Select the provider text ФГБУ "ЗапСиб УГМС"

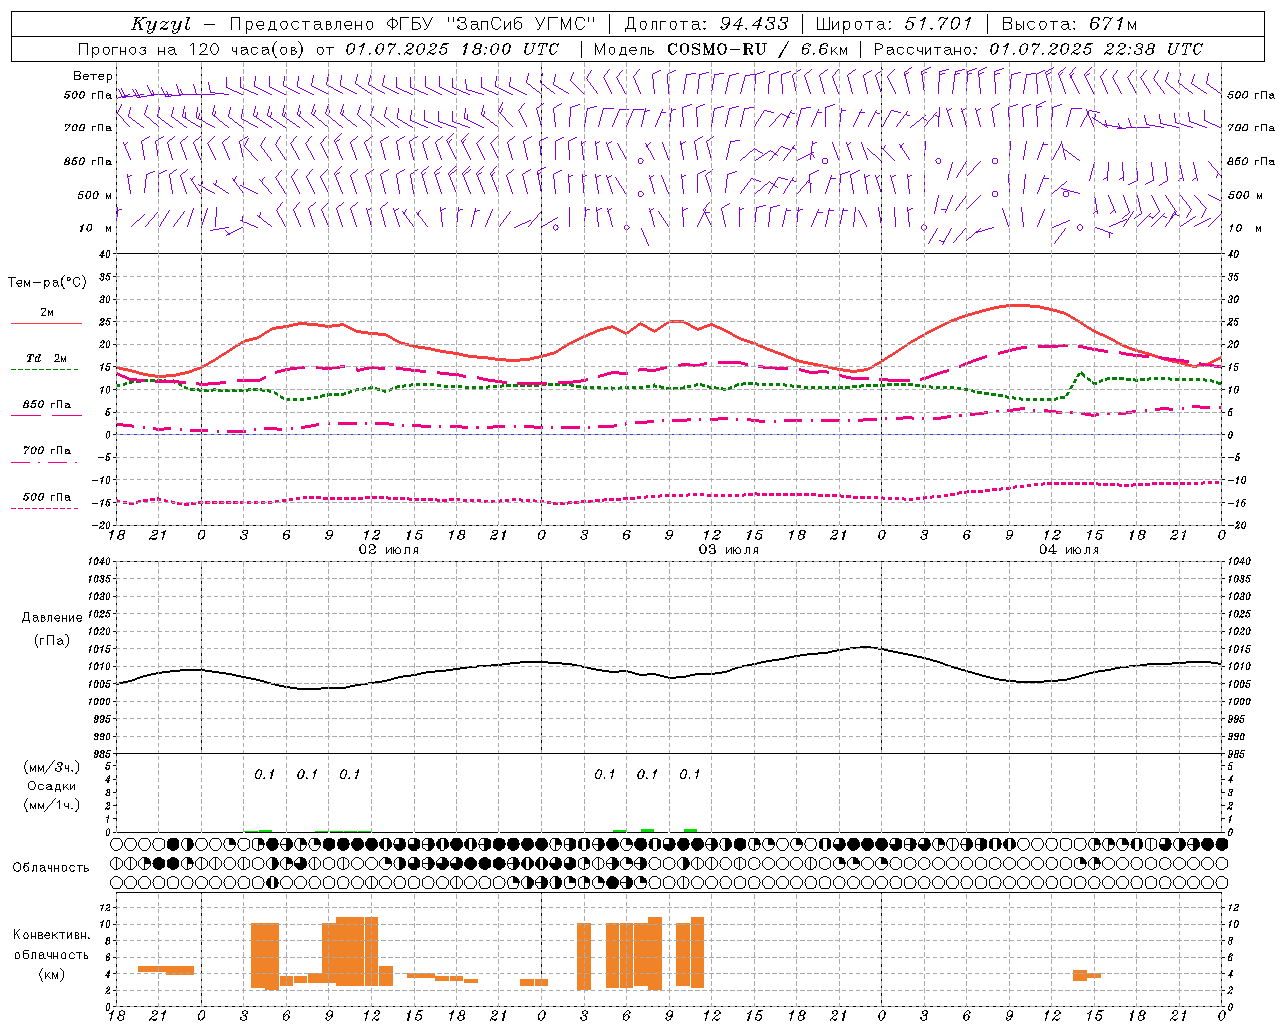click(492, 24)
